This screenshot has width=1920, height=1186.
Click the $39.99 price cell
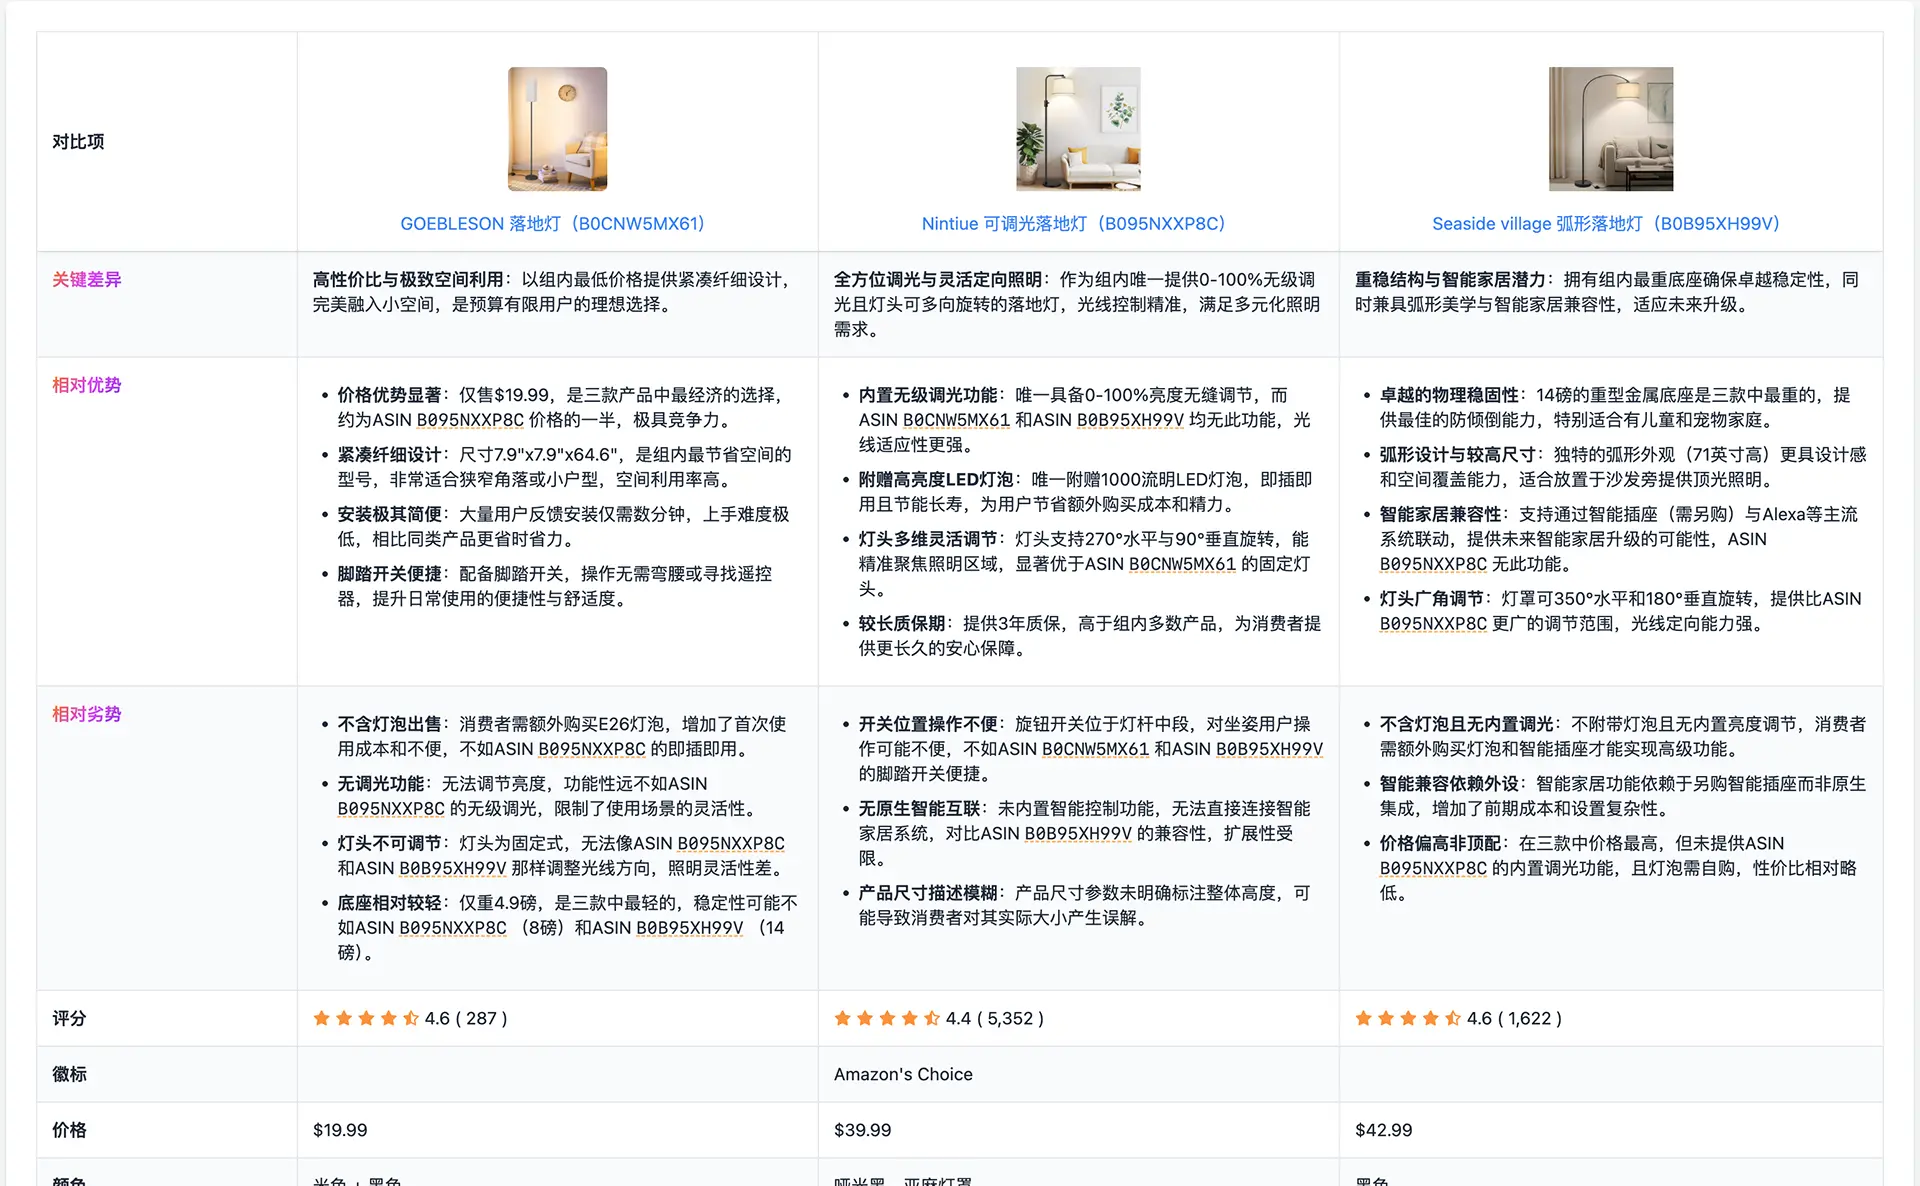[x=862, y=1130]
